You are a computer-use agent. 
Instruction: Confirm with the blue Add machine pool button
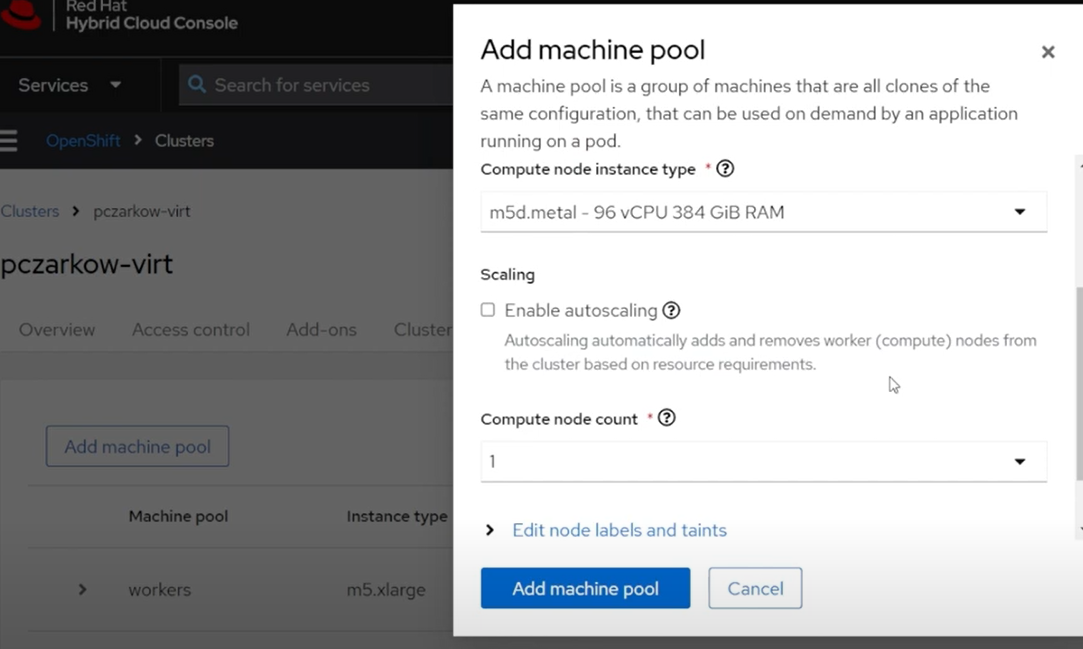click(x=585, y=588)
